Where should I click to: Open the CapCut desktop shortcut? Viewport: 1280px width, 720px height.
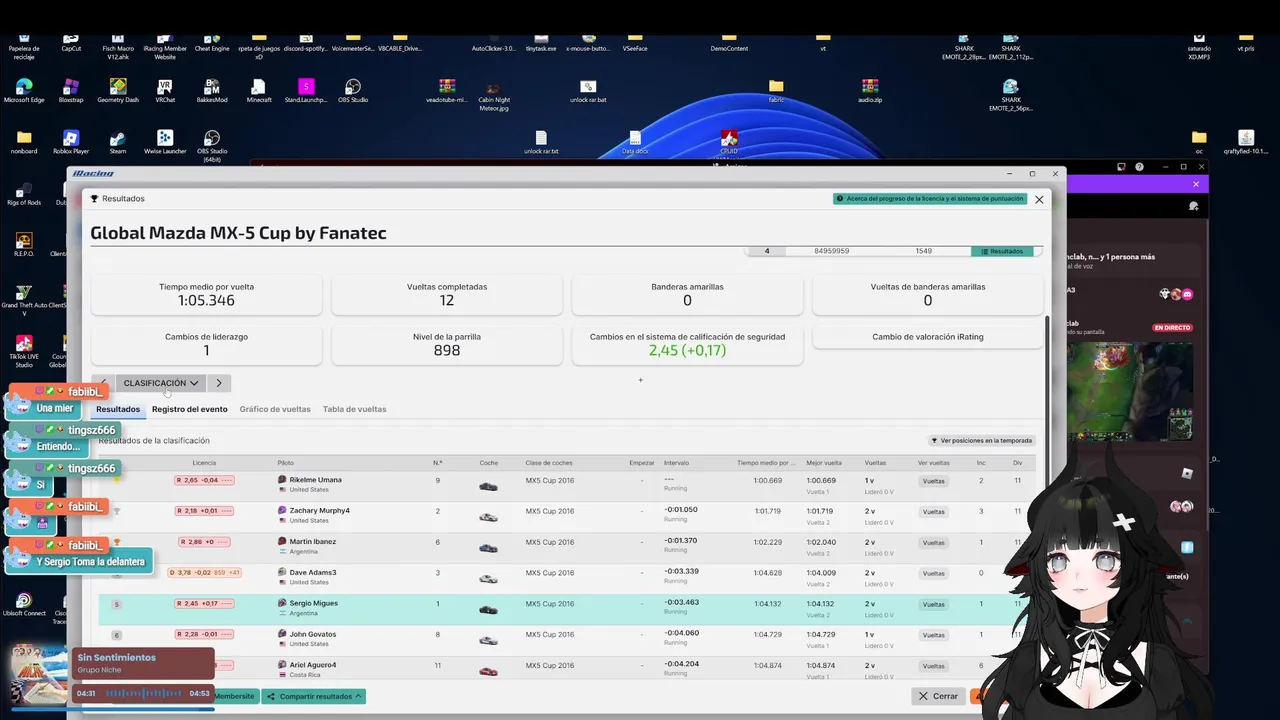coord(71,44)
